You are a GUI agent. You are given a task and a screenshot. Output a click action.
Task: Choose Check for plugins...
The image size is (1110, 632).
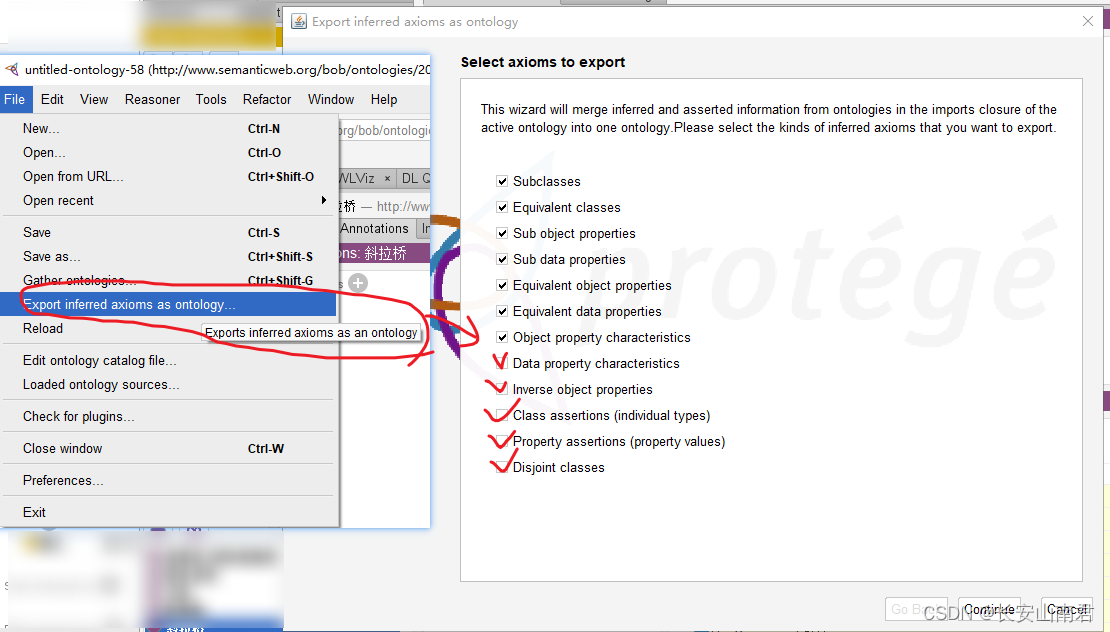pos(169,417)
